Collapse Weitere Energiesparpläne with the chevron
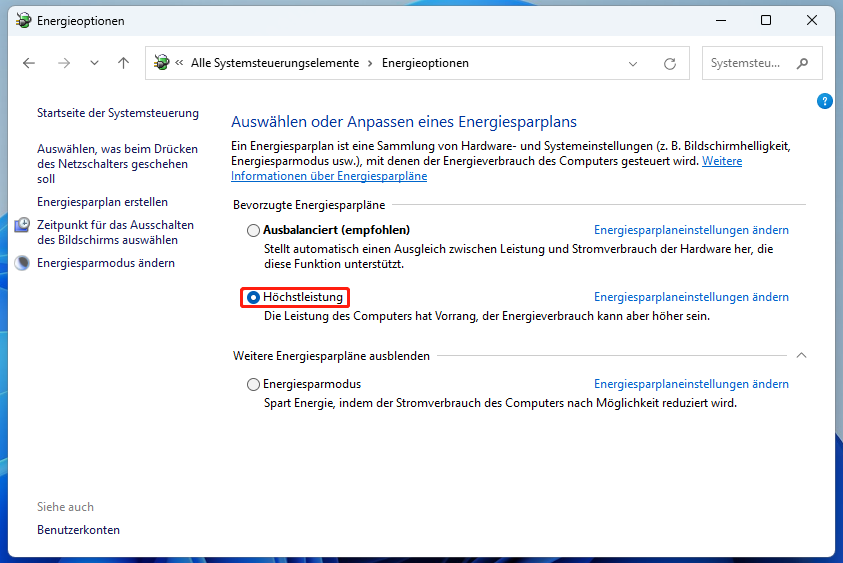 coord(802,355)
